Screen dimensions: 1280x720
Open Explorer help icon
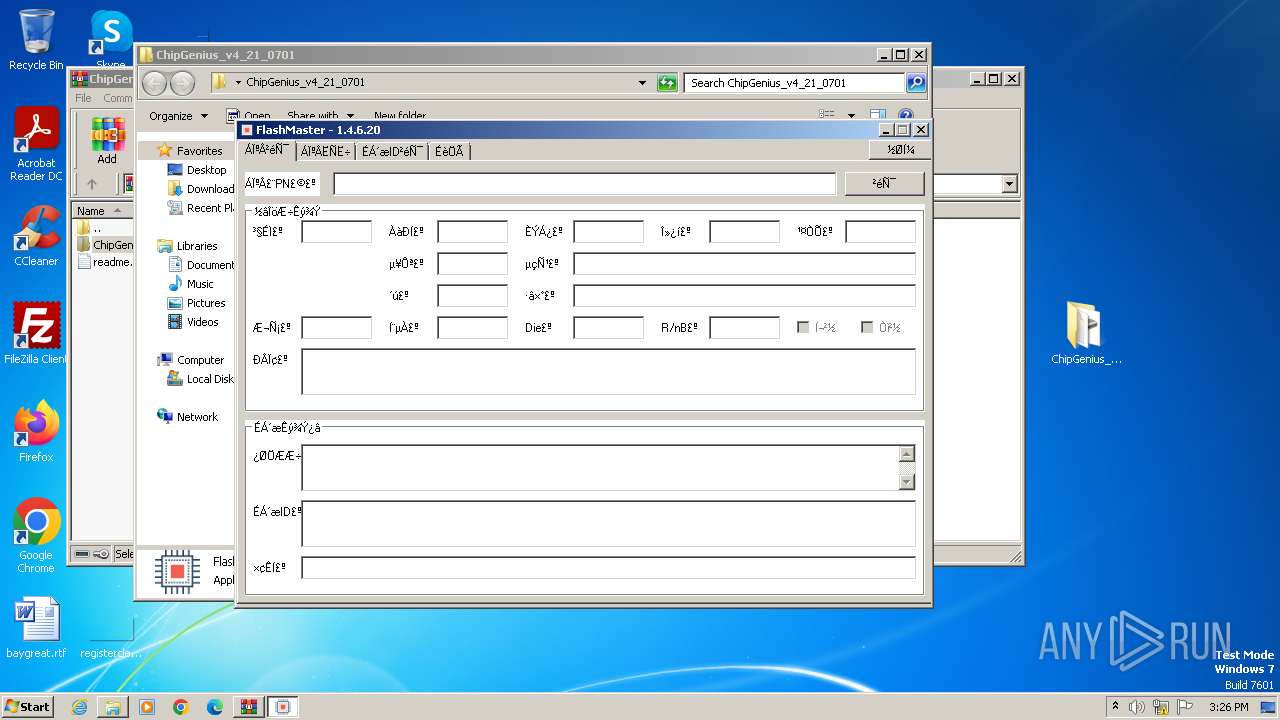point(905,116)
